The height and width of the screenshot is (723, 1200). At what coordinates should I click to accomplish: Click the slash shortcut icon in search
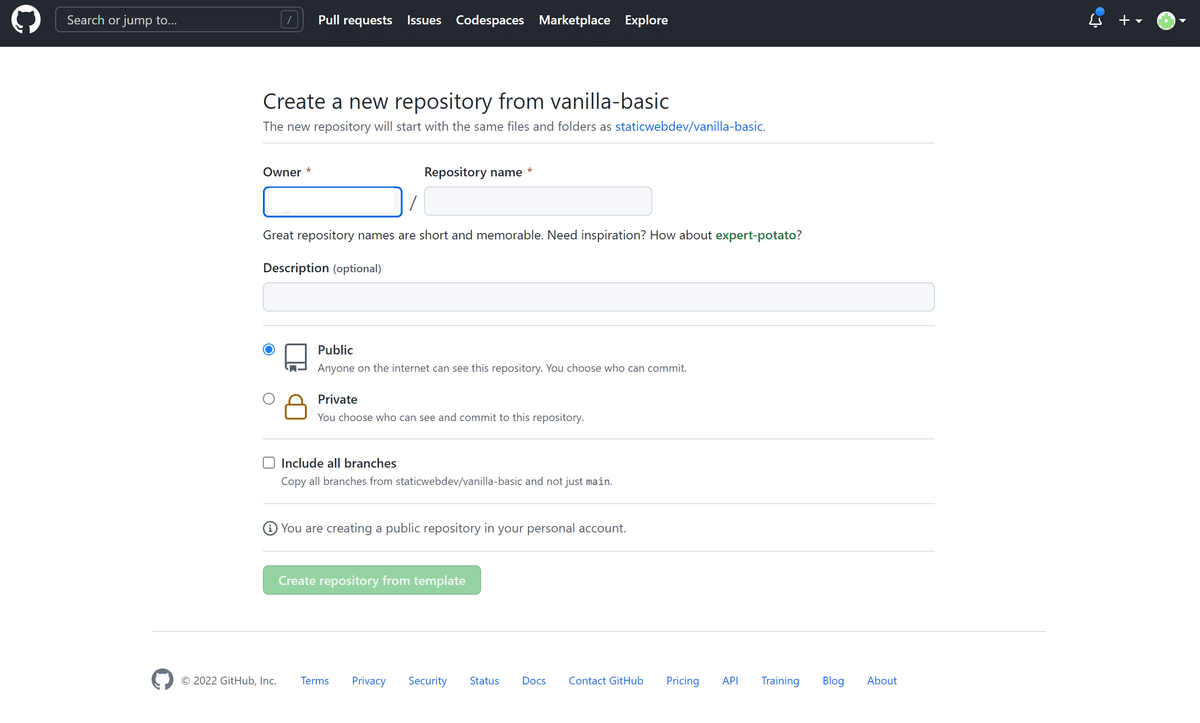pyautogui.click(x=289, y=20)
